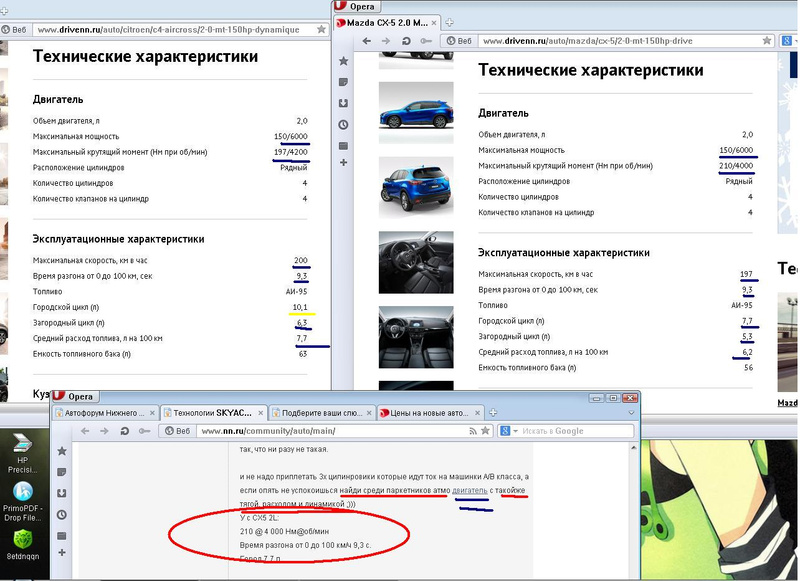Open blue Mazda rear-view thumbnail
The height and width of the screenshot is (581, 800).
(416, 187)
